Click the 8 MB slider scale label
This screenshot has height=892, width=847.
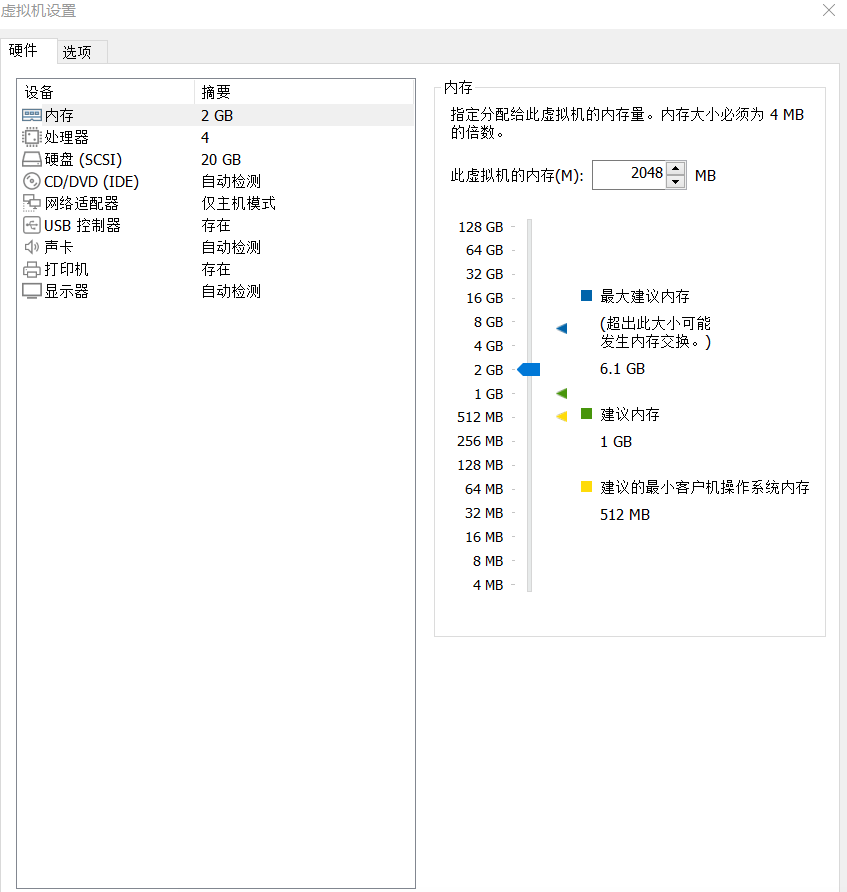click(x=488, y=561)
